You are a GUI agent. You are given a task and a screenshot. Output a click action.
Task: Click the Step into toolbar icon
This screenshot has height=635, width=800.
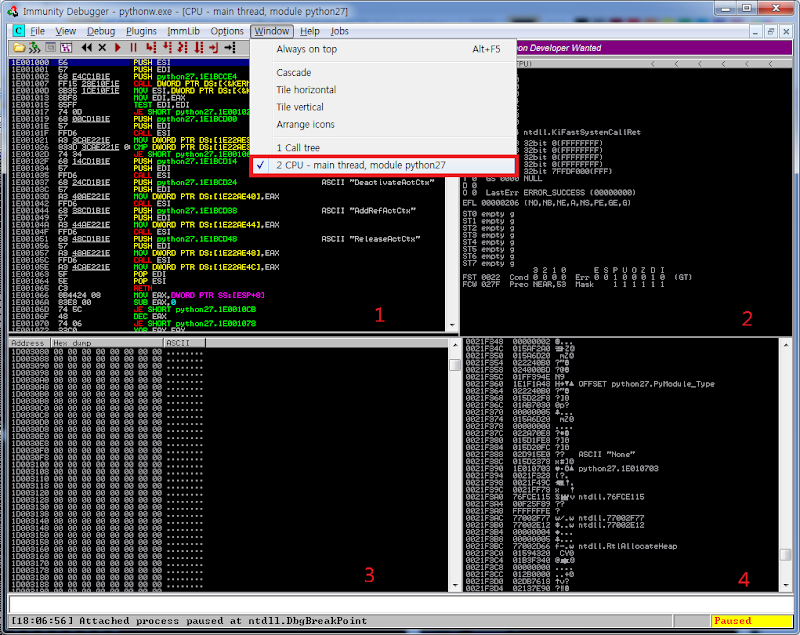[x=151, y=48]
